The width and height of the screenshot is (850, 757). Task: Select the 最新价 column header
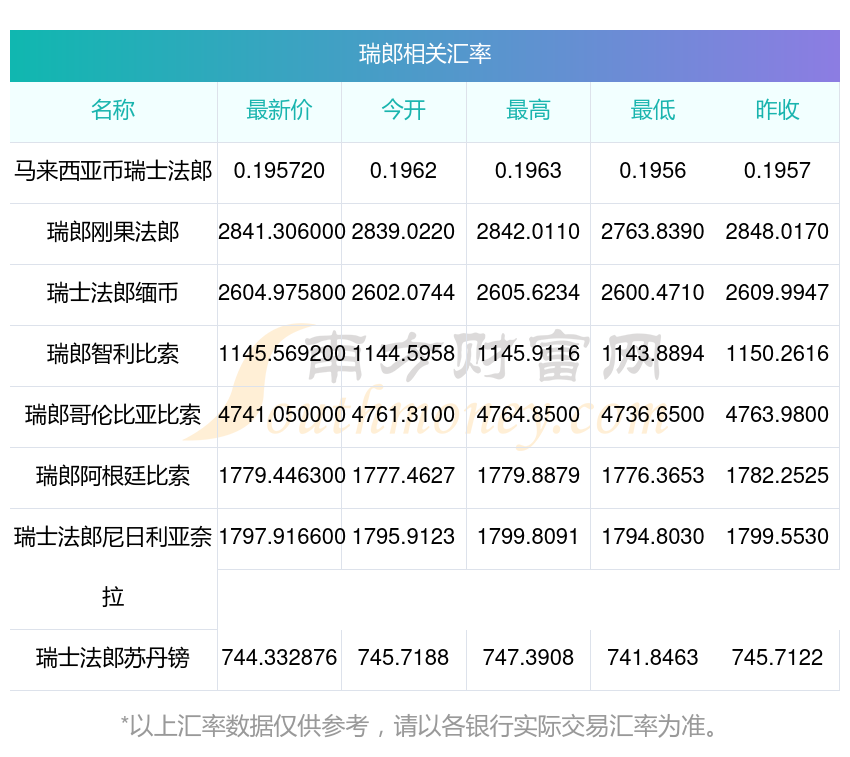pyautogui.click(x=279, y=110)
